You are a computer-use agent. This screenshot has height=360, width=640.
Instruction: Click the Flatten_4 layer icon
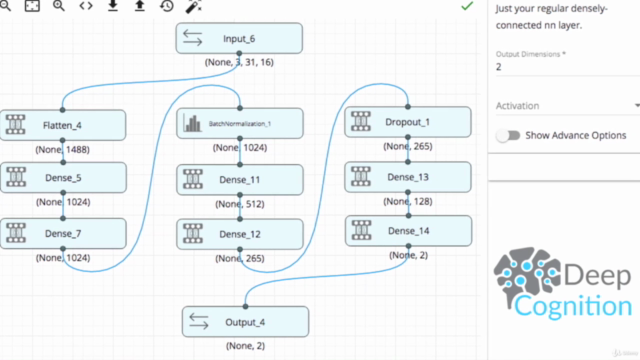tap(16, 124)
